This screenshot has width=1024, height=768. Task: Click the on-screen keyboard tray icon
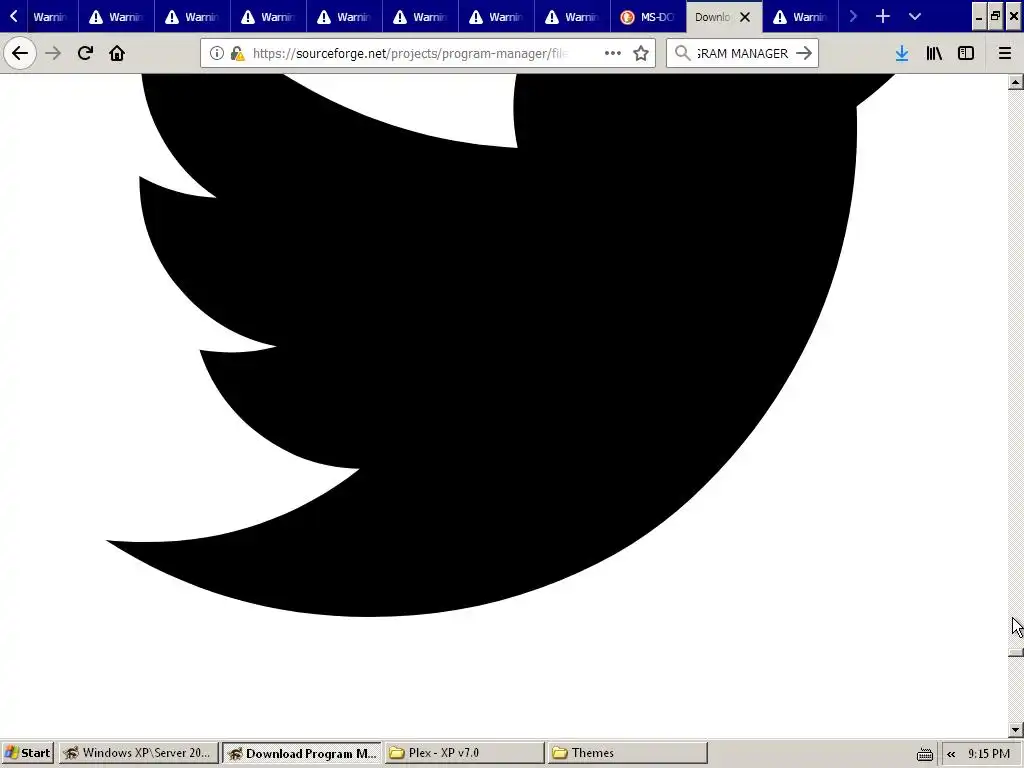click(925, 754)
